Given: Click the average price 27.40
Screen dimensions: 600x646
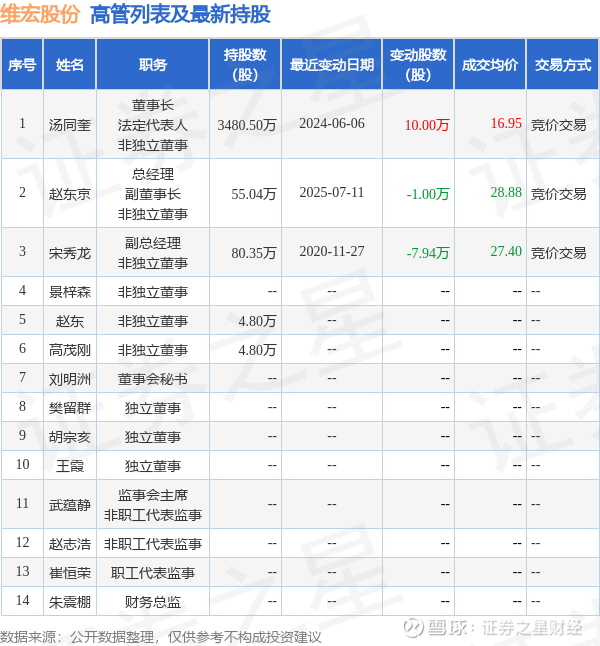Looking at the screenshot, I should pyautogui.click(x=506, y=251).
